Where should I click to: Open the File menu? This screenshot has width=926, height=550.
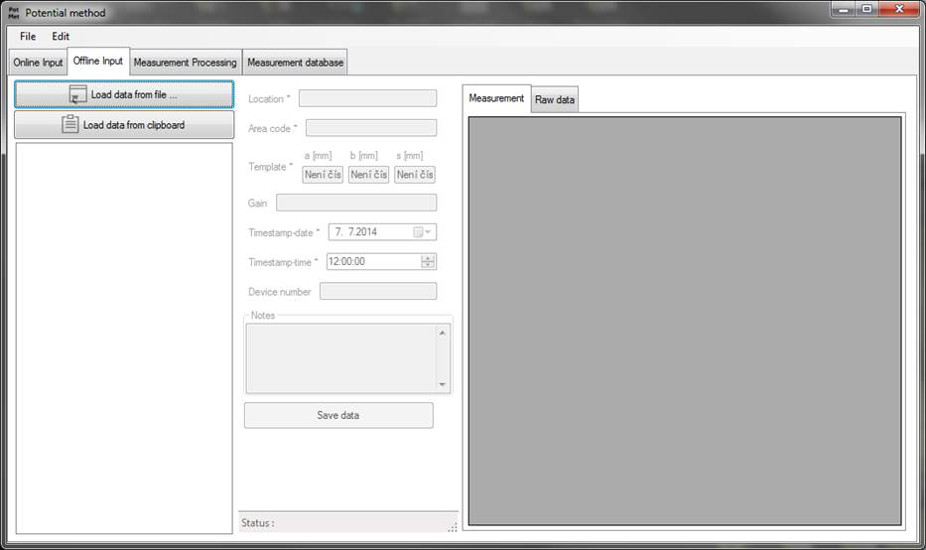click(x=27, y=36)
